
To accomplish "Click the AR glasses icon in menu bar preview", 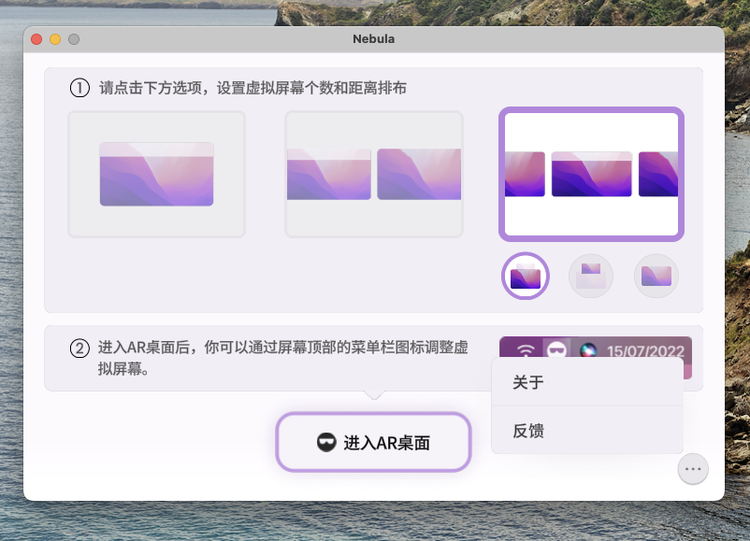I will pyautogui.click(x=556, y=350).
